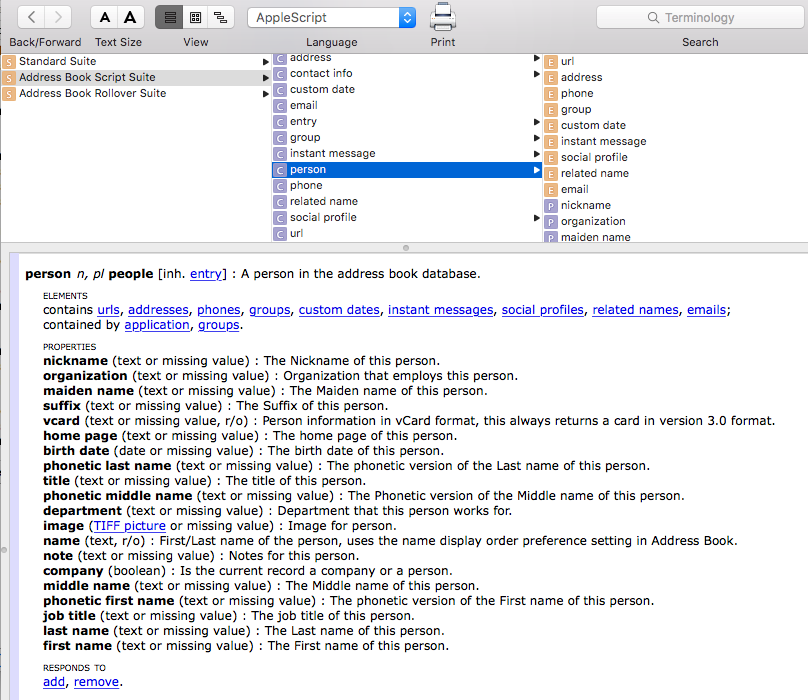Select the group class in list

[x=305, y=138]
